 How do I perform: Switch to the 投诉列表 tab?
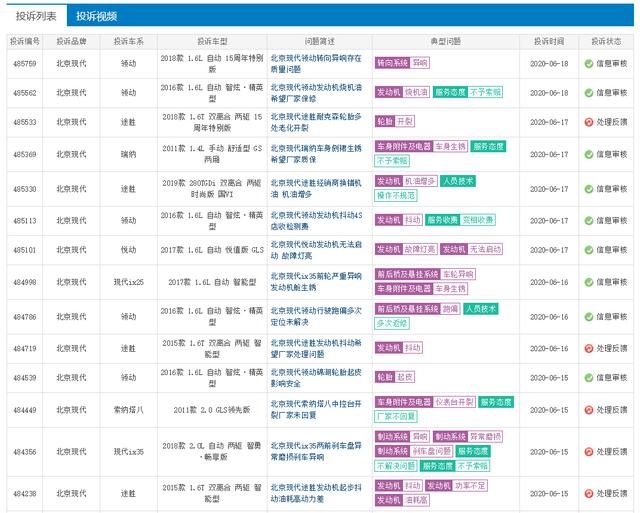36,16
